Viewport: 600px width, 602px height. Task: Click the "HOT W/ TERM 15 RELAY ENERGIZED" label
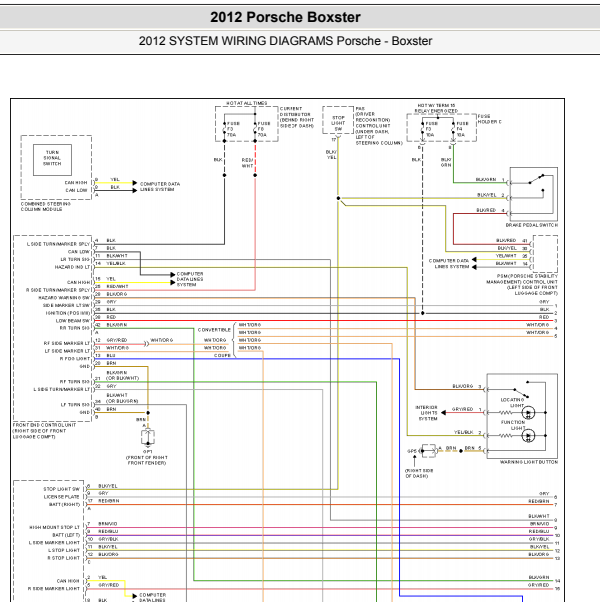point(436,108)
